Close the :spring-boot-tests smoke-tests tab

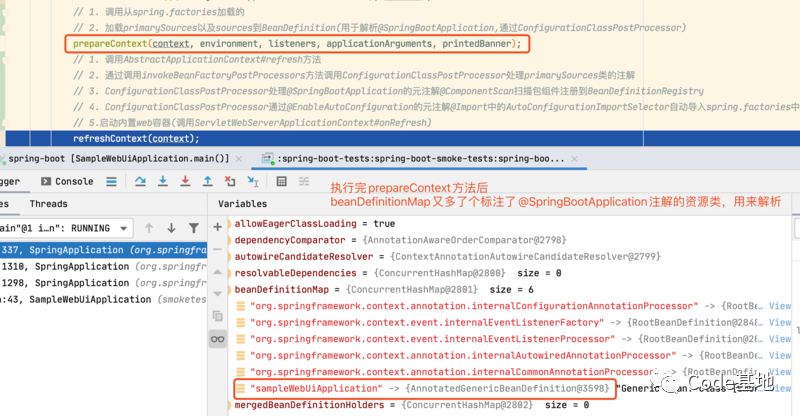pos(574,159)
